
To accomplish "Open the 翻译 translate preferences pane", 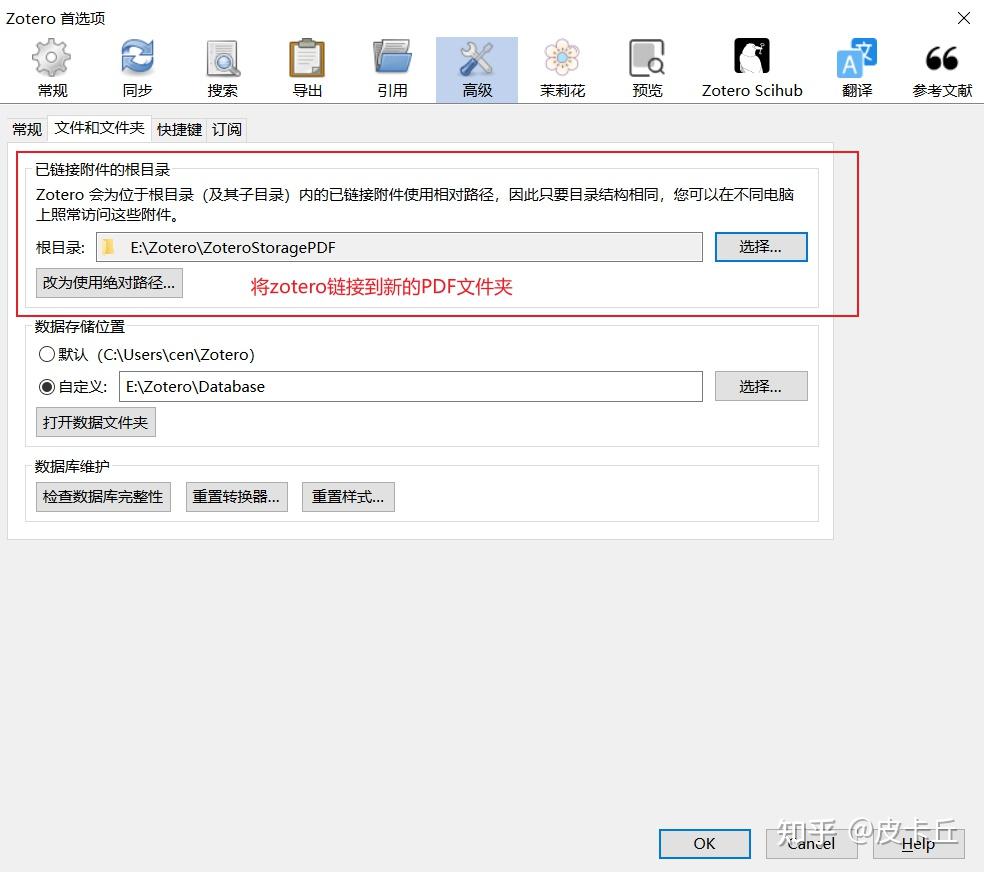I will [x=857, y=69].
